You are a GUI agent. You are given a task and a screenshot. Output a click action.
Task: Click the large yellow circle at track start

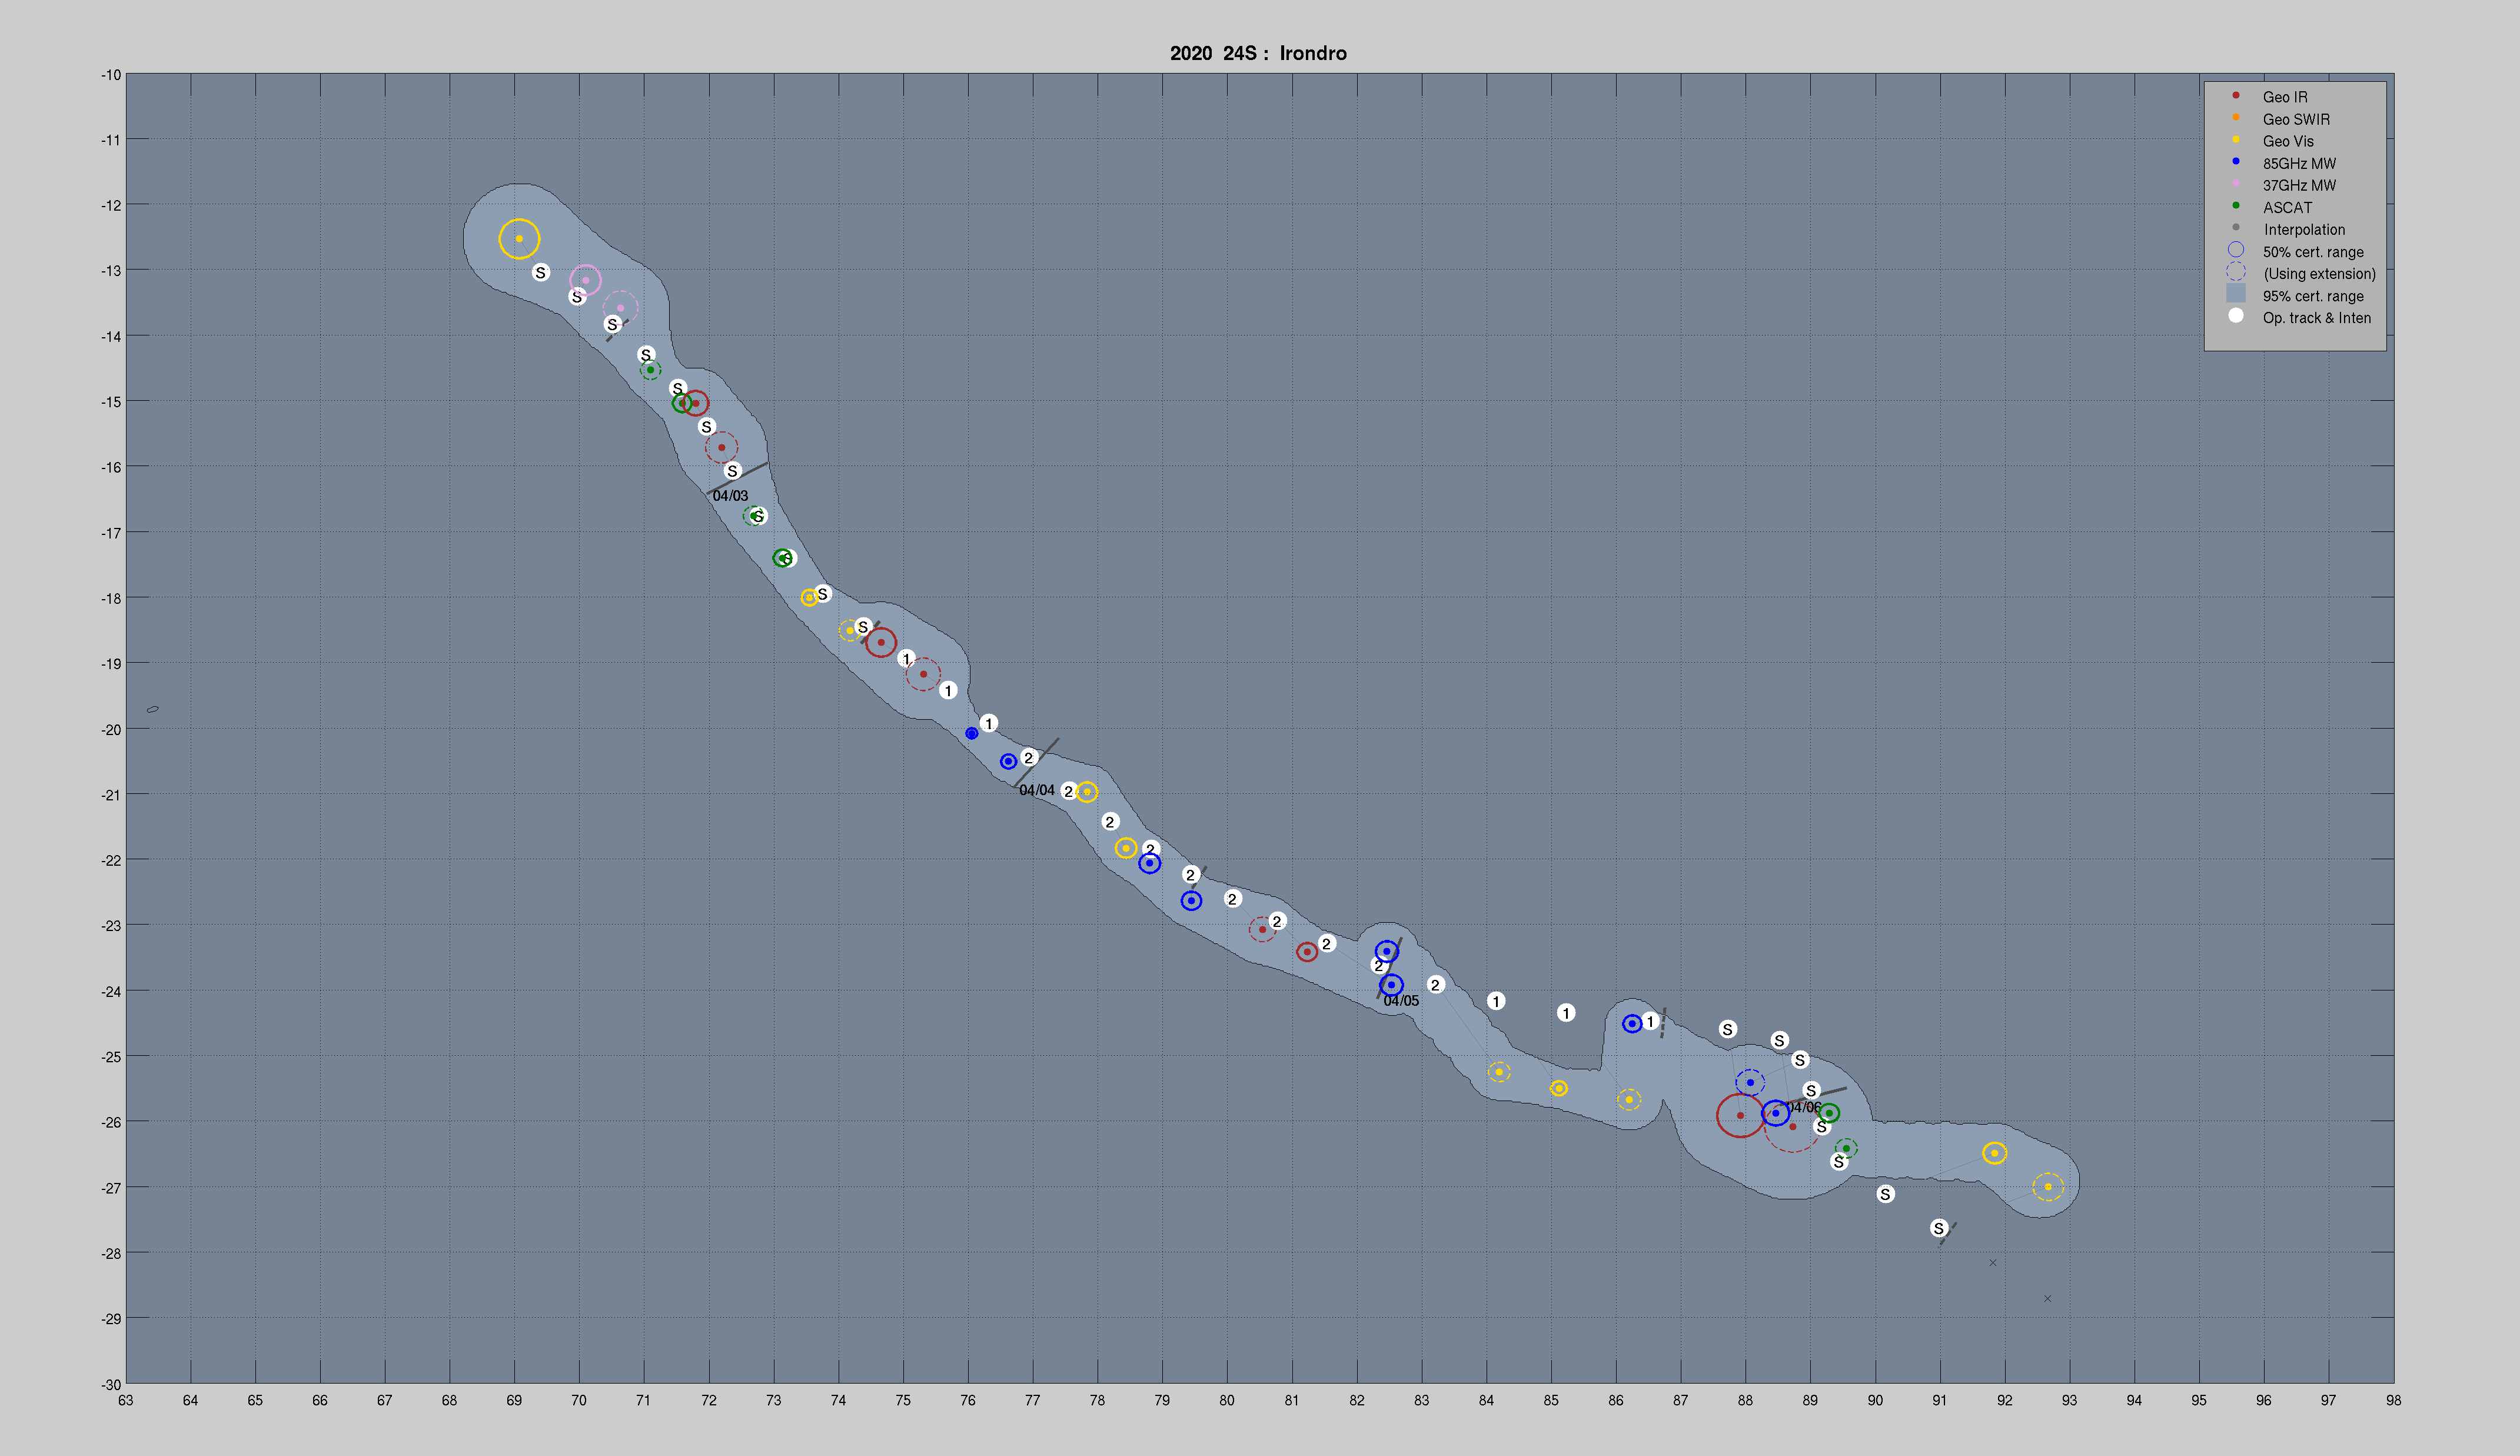[x=519, y=239]
